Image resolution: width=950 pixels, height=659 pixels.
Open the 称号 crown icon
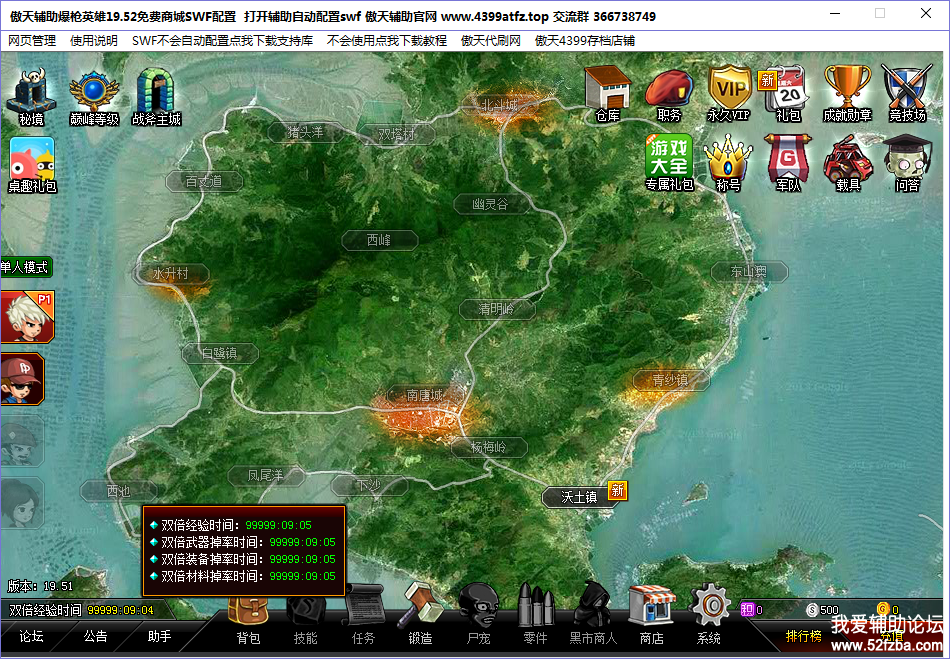pos(728,162)
